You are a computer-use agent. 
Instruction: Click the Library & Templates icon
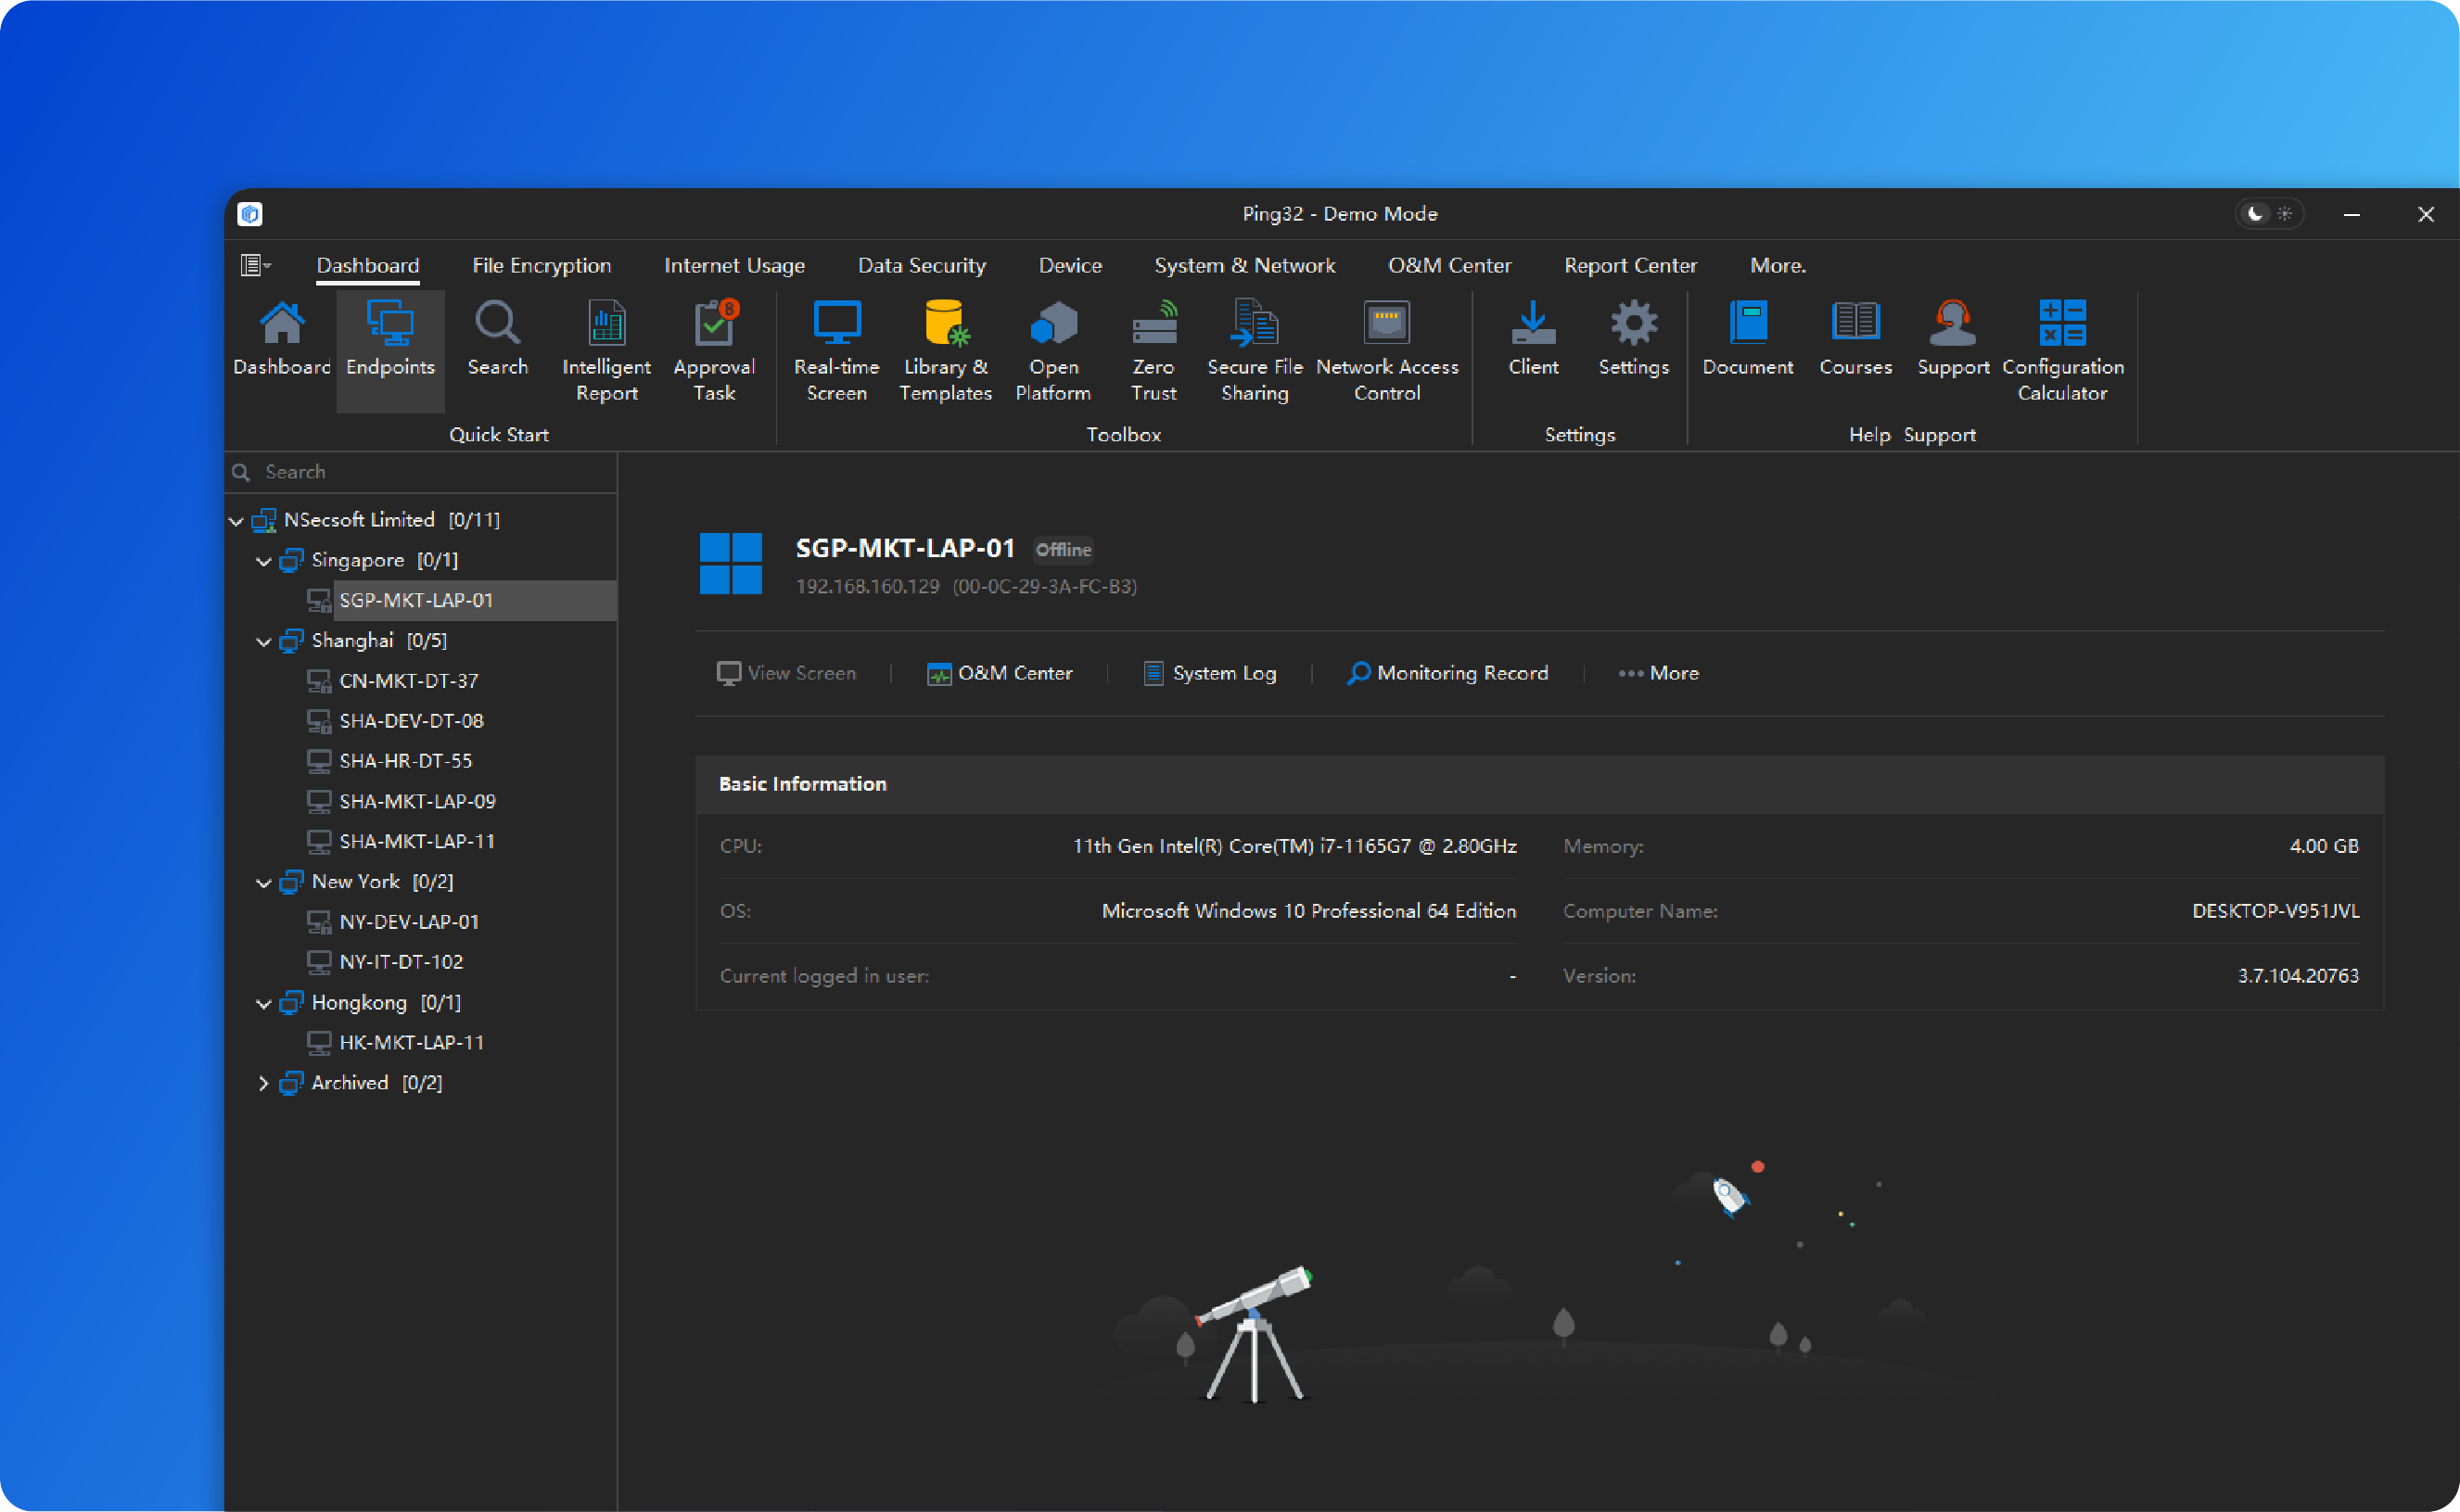coord(945,349)
